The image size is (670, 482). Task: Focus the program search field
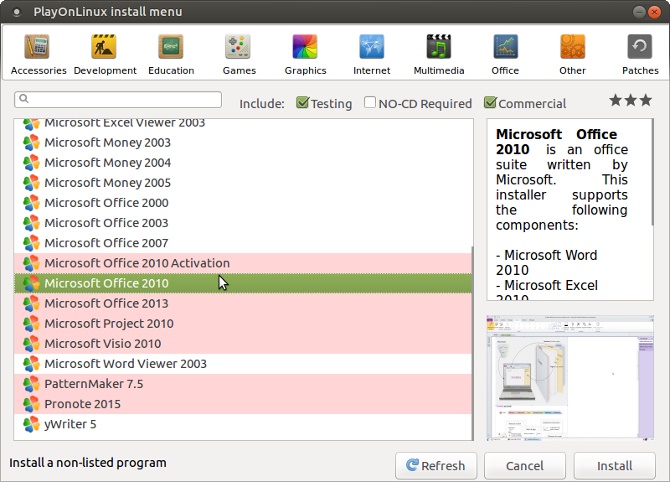pyautogui.click(x=118, y=99)
